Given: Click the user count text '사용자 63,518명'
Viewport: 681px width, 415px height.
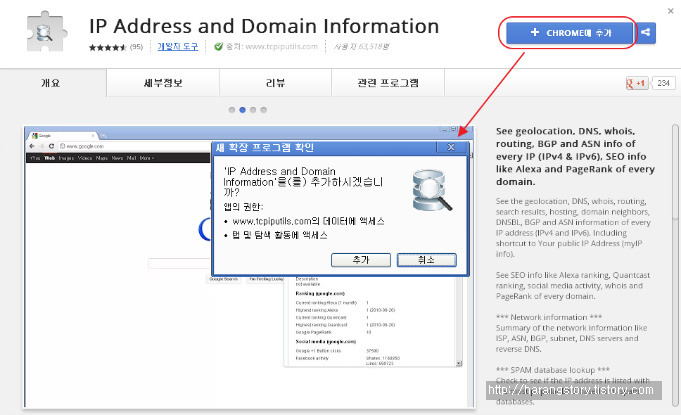Looking at the screenshot, I should pos(361,46).
